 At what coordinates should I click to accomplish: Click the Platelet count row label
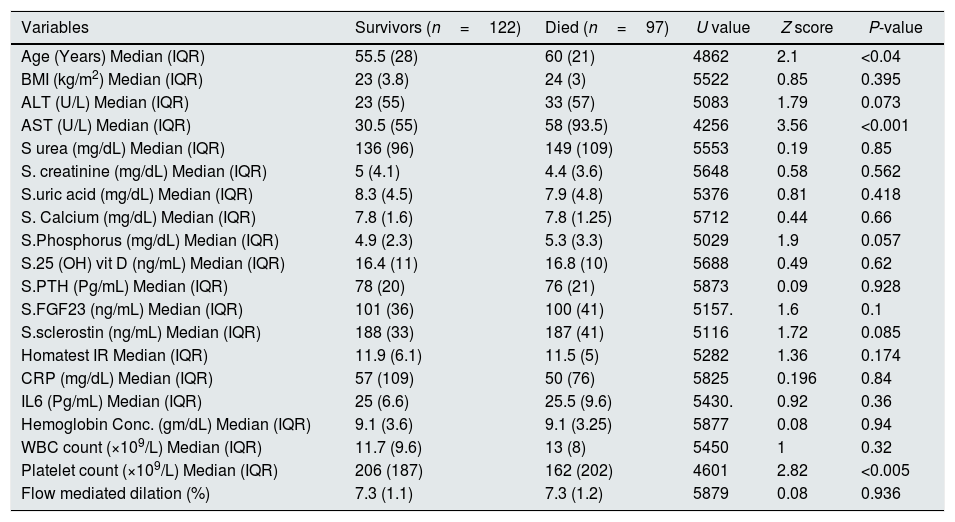[x=149, y=470]
